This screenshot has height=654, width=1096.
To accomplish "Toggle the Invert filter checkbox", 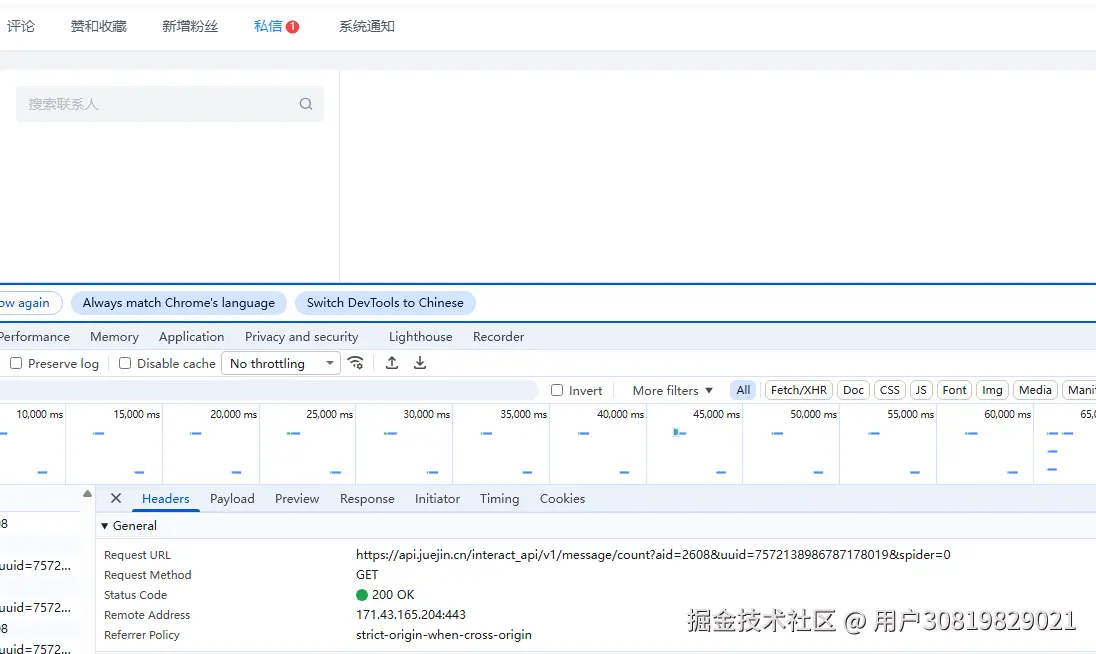I will (557, 390).
